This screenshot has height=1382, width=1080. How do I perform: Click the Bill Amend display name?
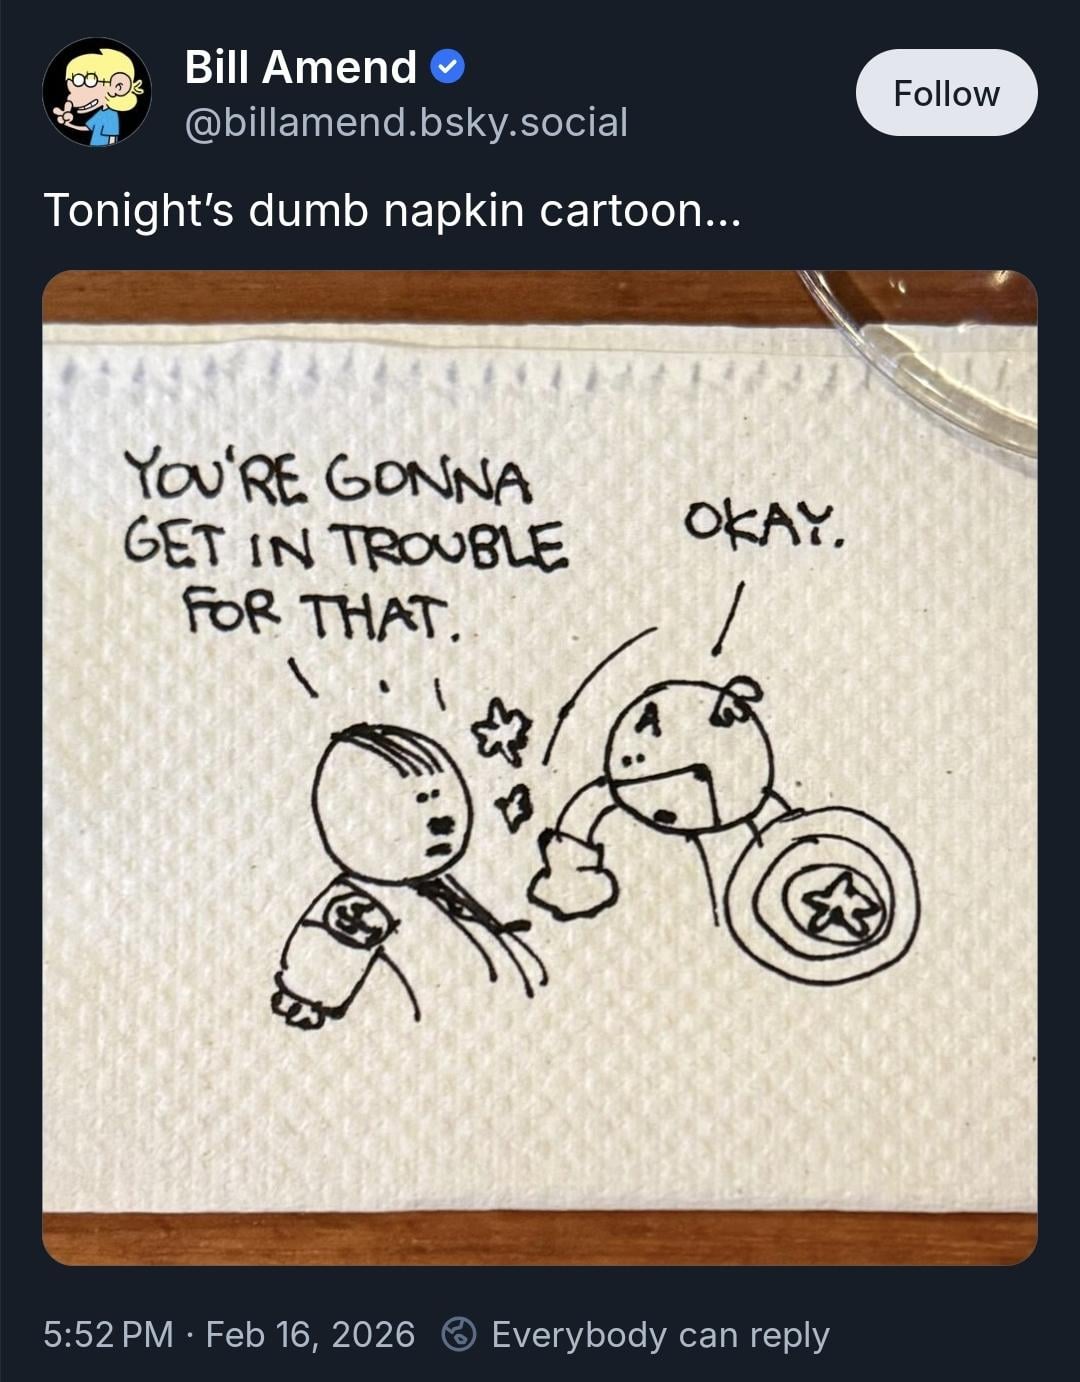click(x=300, y=67)
